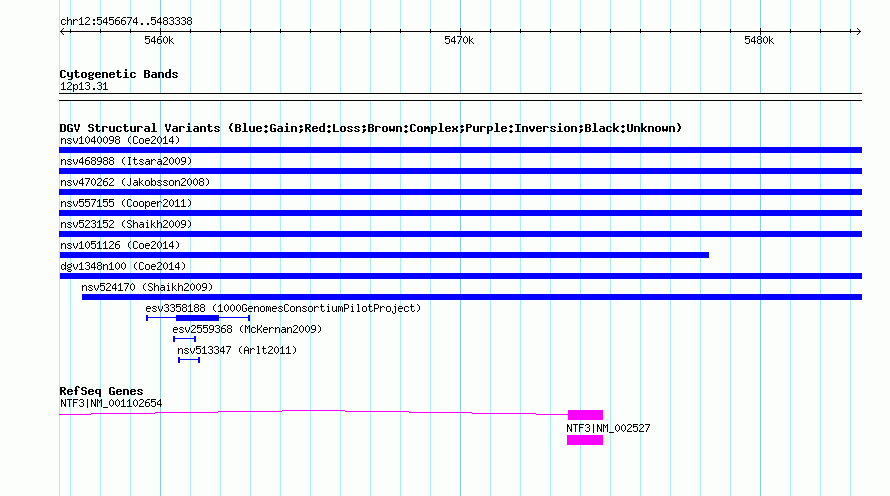Click the blue bar under nsv470262
Viewport: 890px width, 496px height.
[x=460, y=192]
